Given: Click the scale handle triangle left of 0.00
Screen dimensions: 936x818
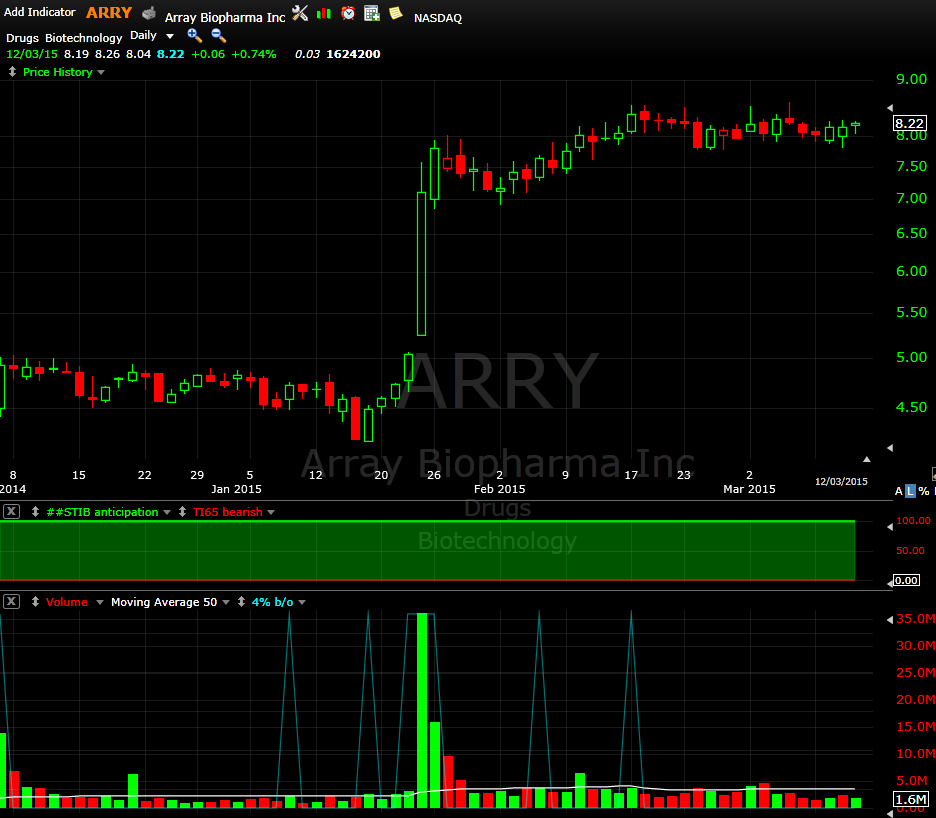Looking at the screenshot, I should (889, 583).
